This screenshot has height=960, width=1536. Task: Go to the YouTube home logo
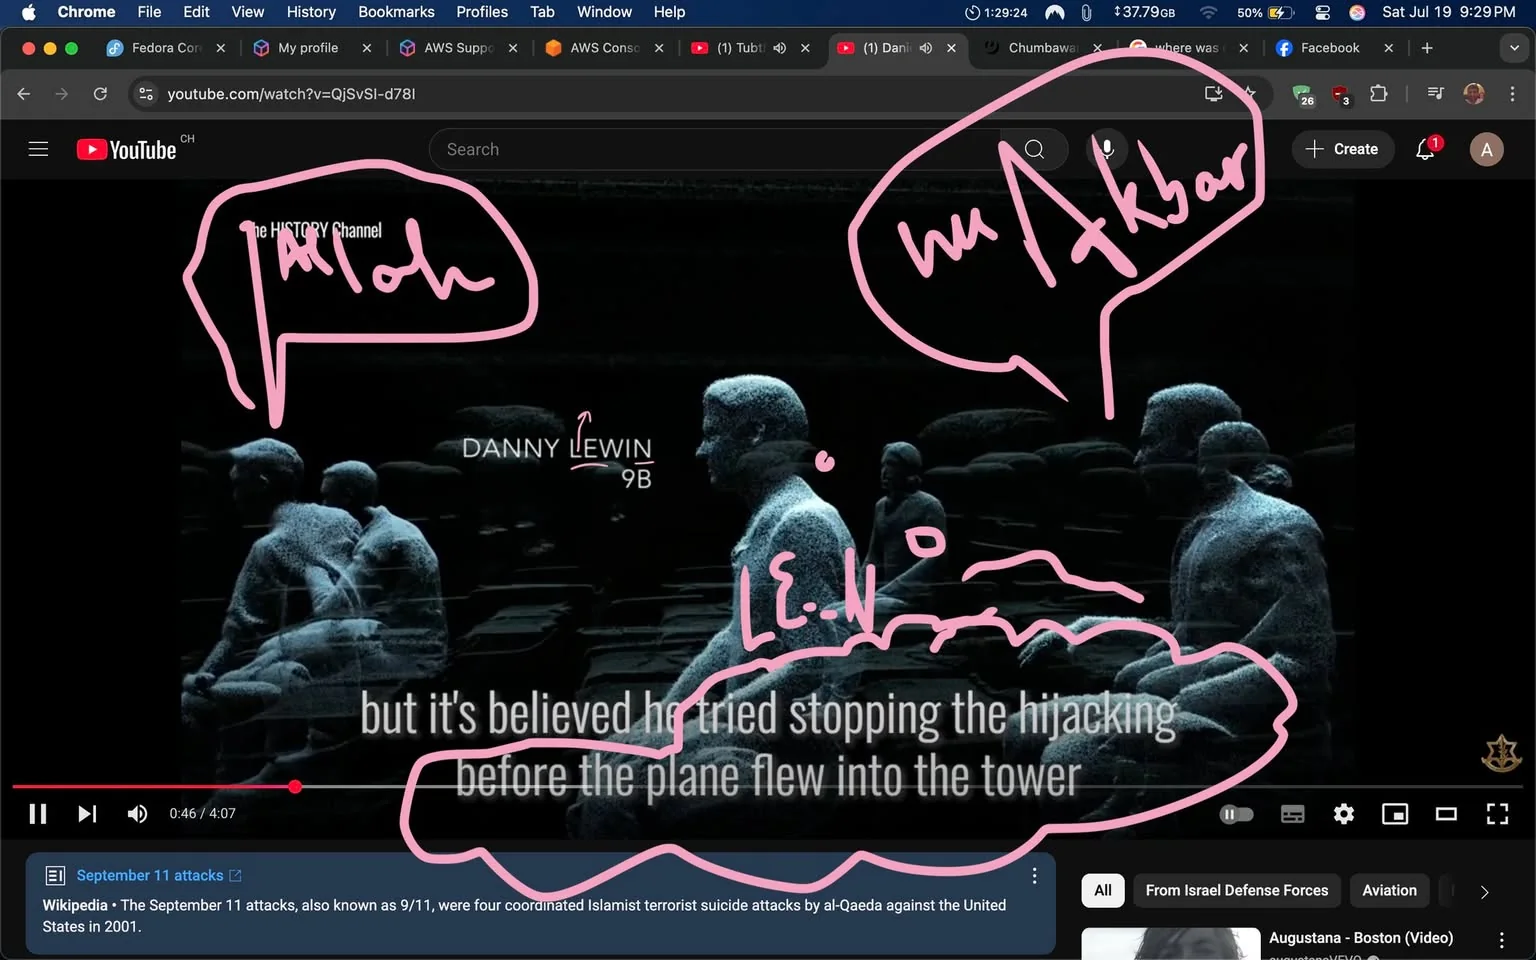tap(127, 149)
